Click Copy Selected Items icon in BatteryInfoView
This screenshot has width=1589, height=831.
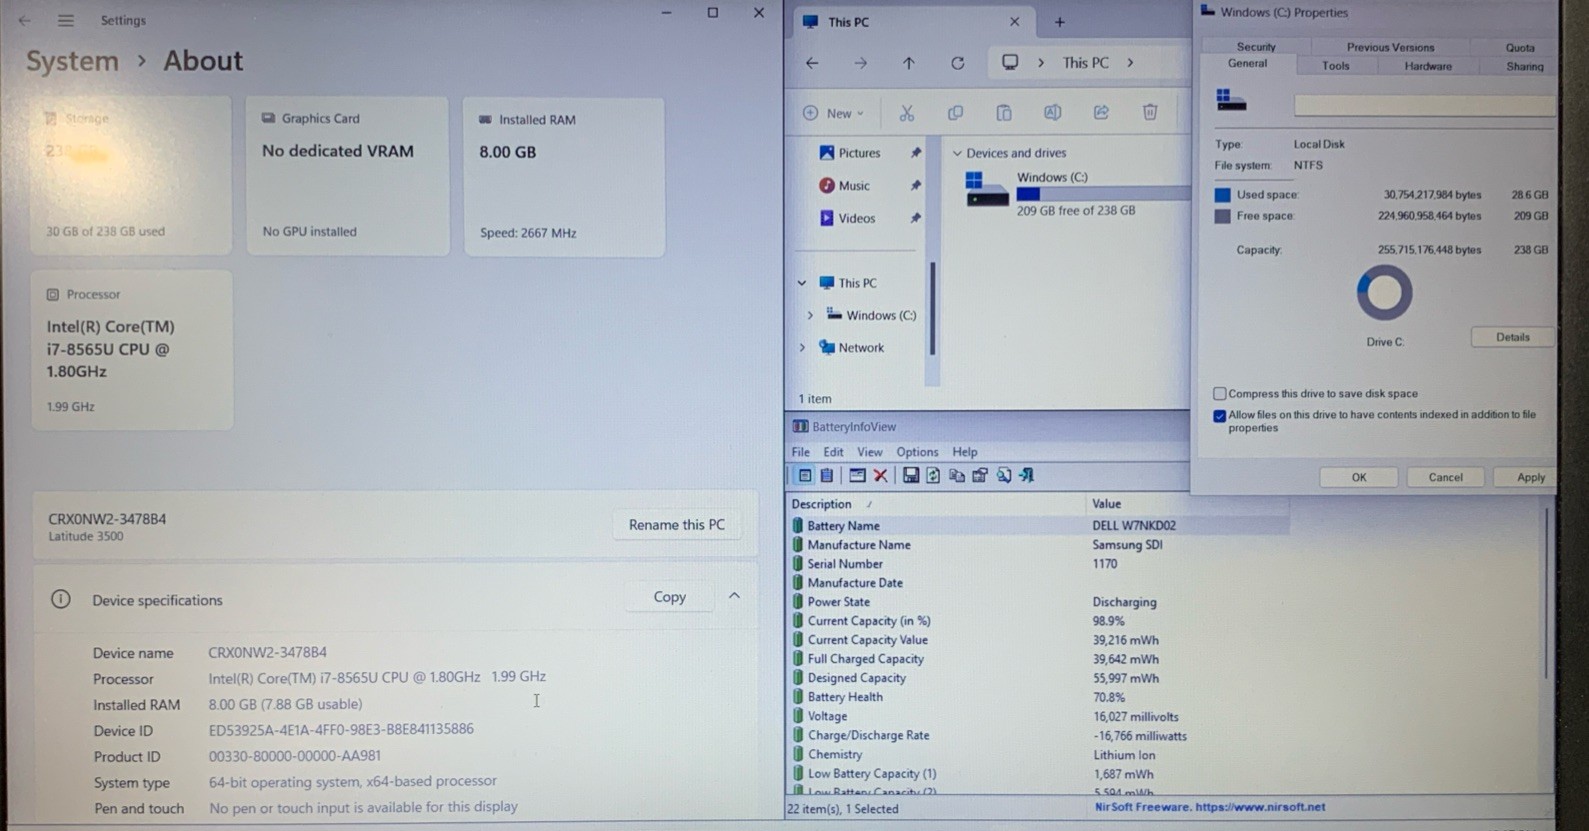(x=957, y=476)
